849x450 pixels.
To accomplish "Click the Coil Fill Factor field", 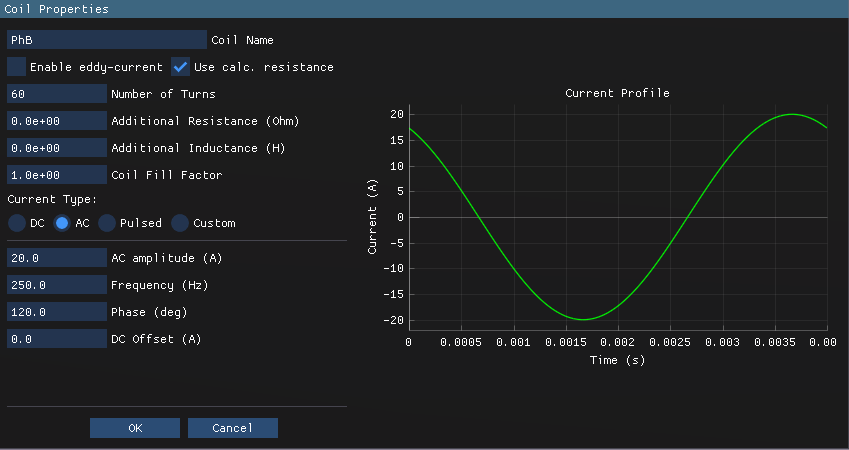I will pos(57,175).
